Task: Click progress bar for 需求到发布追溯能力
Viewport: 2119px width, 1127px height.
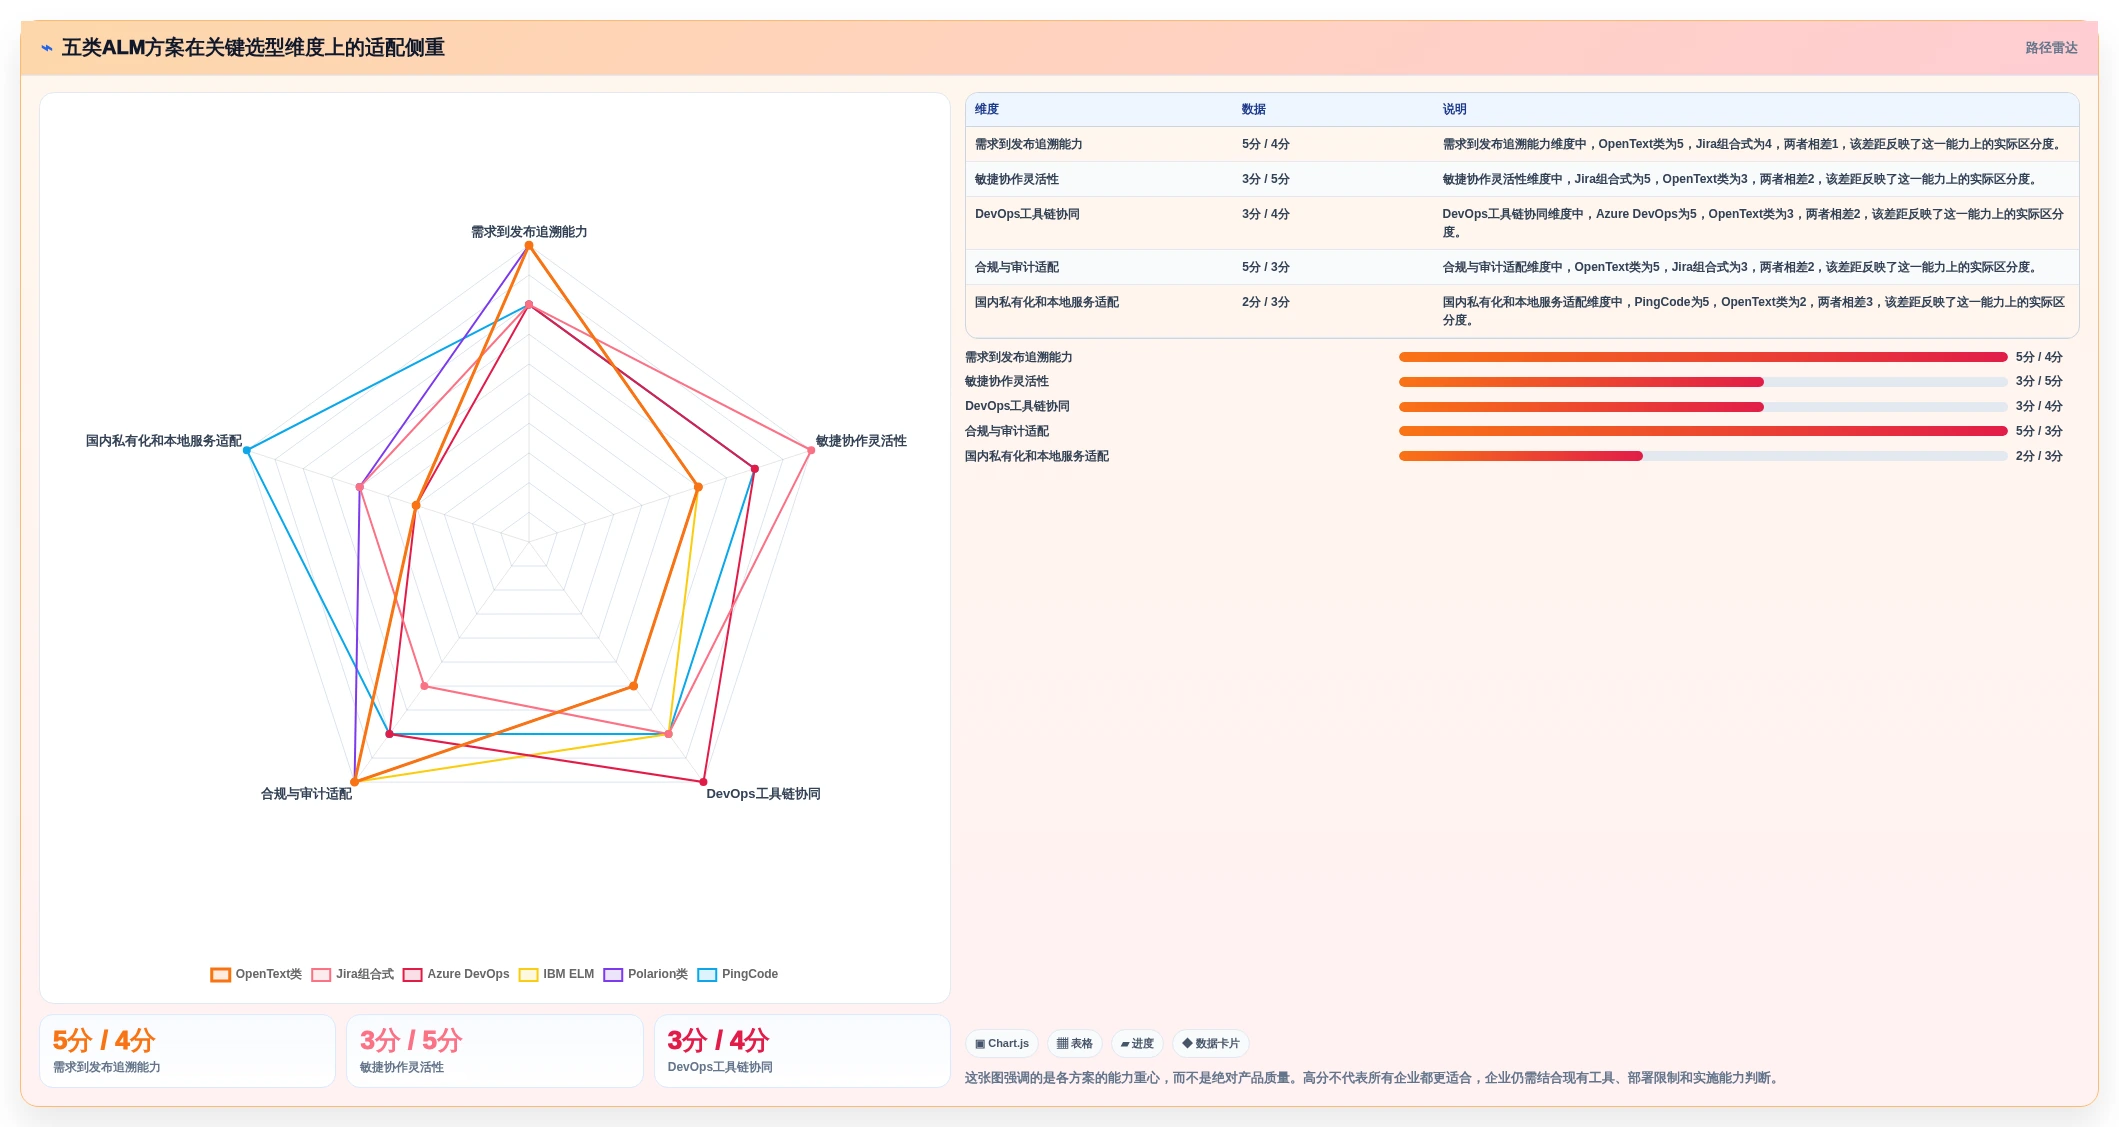Action: [1703, 357]
